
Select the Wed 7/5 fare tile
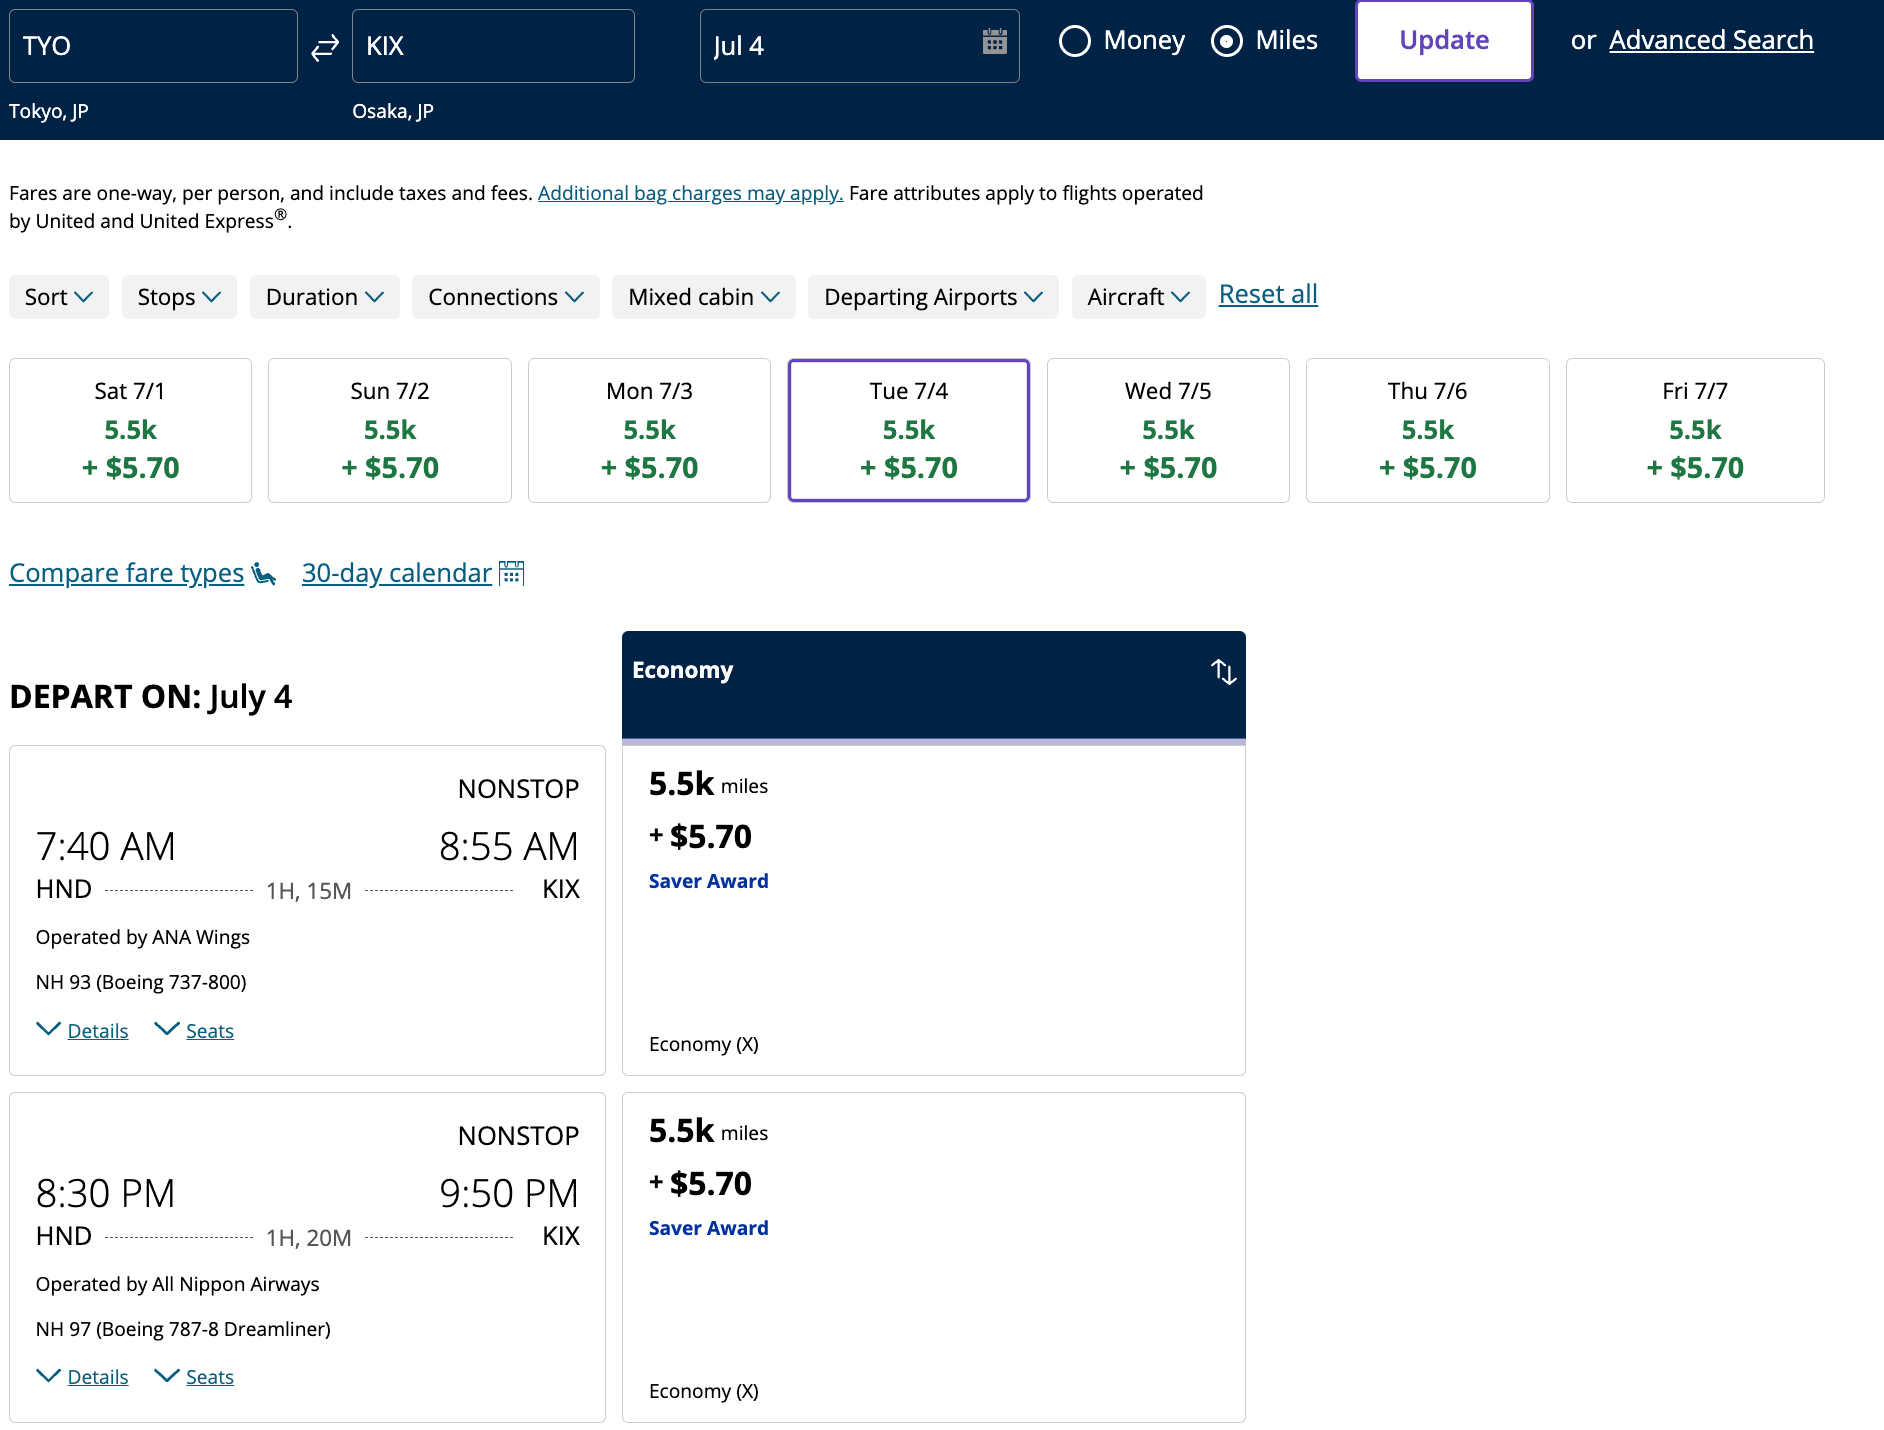pyautogui.click(x=1167, y=430)
